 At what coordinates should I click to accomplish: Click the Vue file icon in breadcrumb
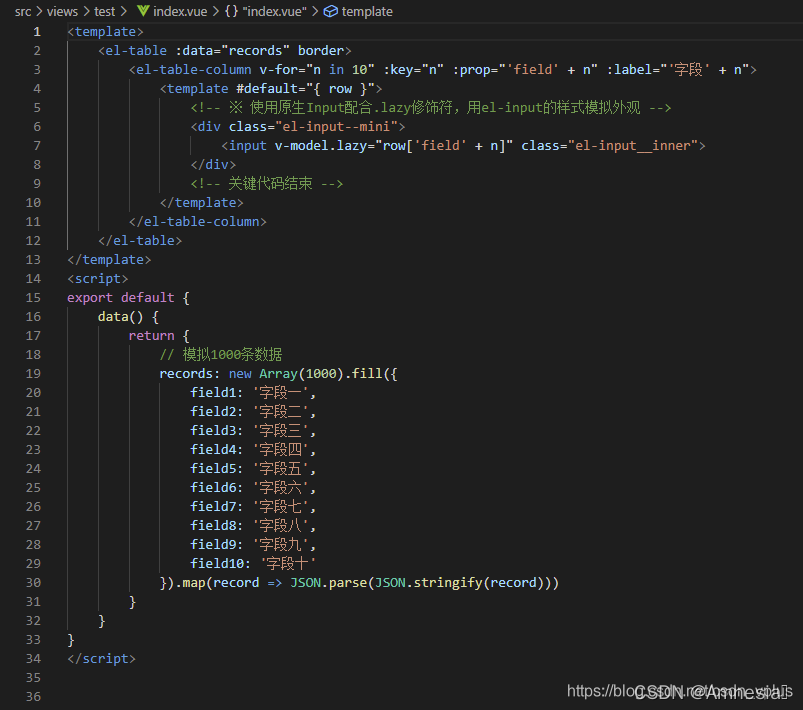point(143,11)
